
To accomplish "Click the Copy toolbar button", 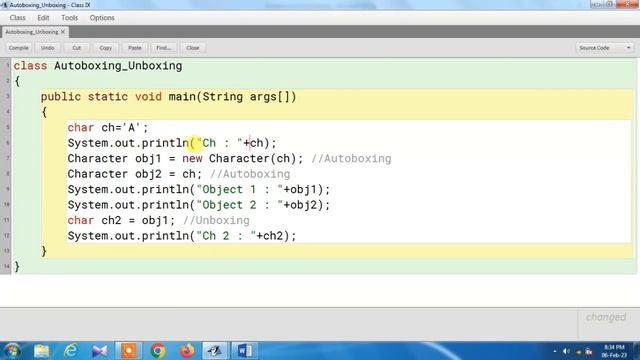I will (105, 48).
